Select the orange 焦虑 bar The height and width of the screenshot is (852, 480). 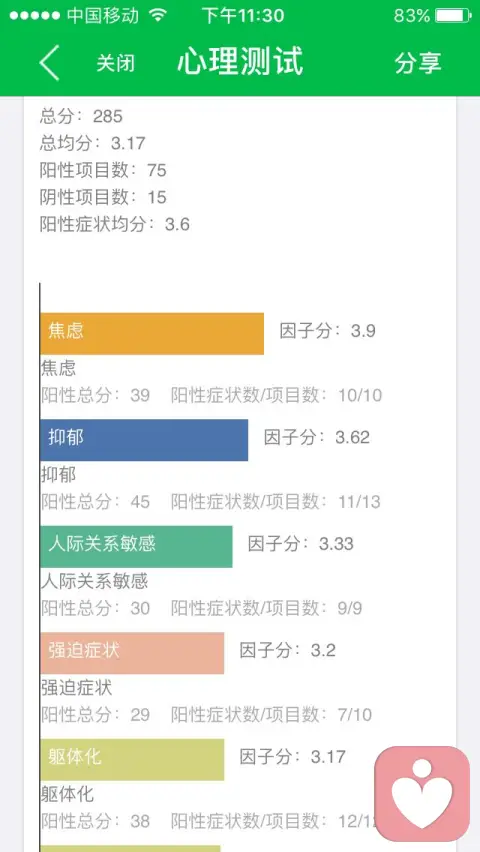[152, 334]
